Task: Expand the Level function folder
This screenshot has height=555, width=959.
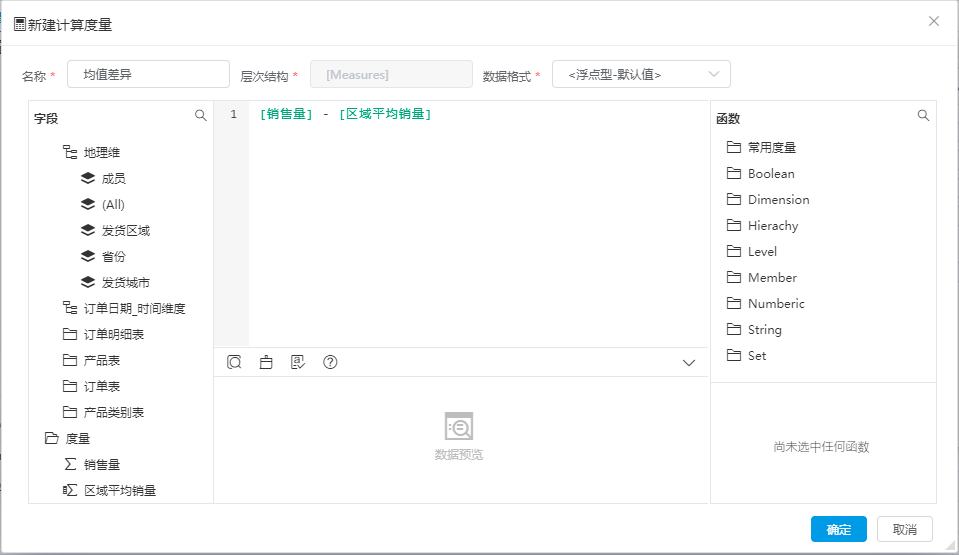Action: click(x=752, y=251)
